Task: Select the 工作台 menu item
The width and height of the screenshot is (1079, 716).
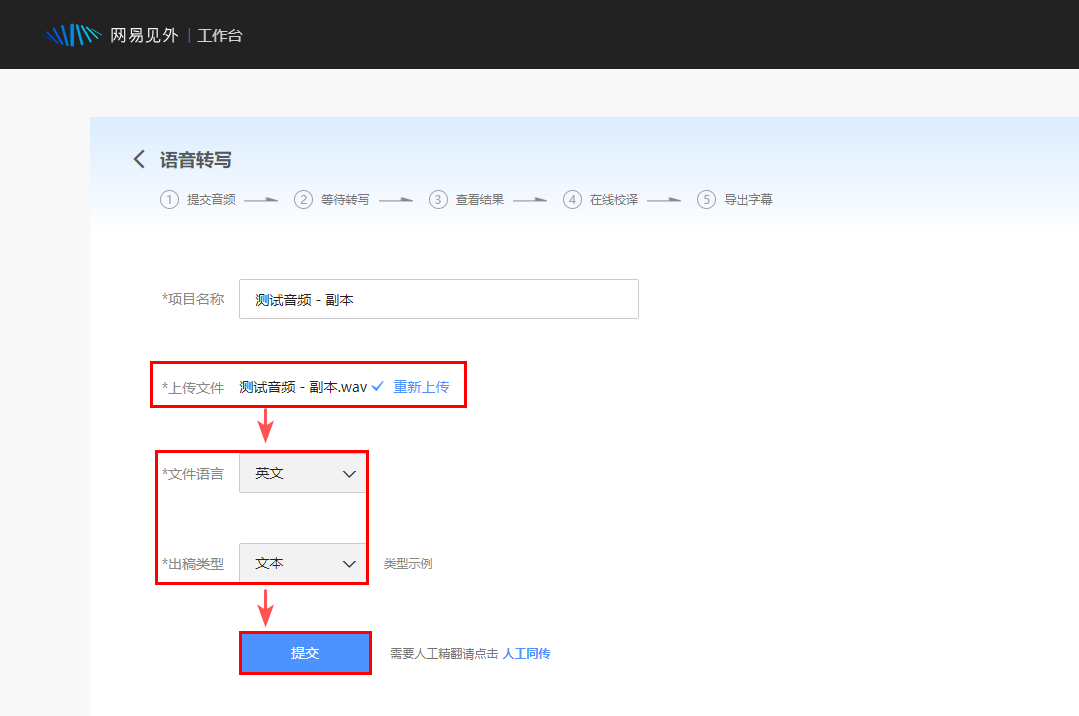Action: coord(219,34)
